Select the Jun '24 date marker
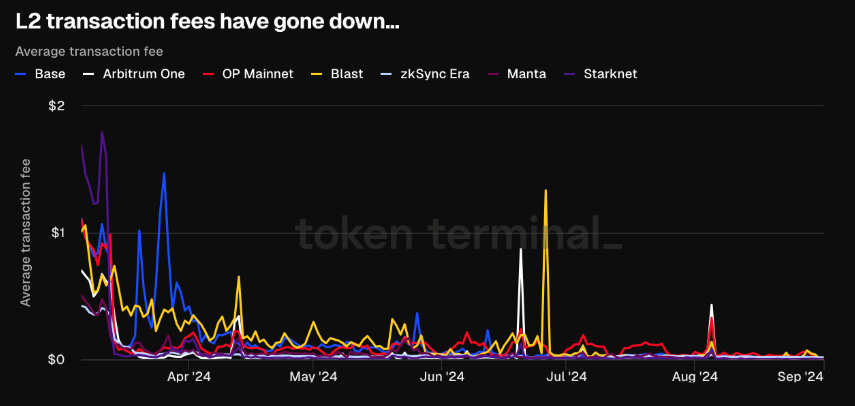This screenshot has height=406, width=855. tap(441, 377)
